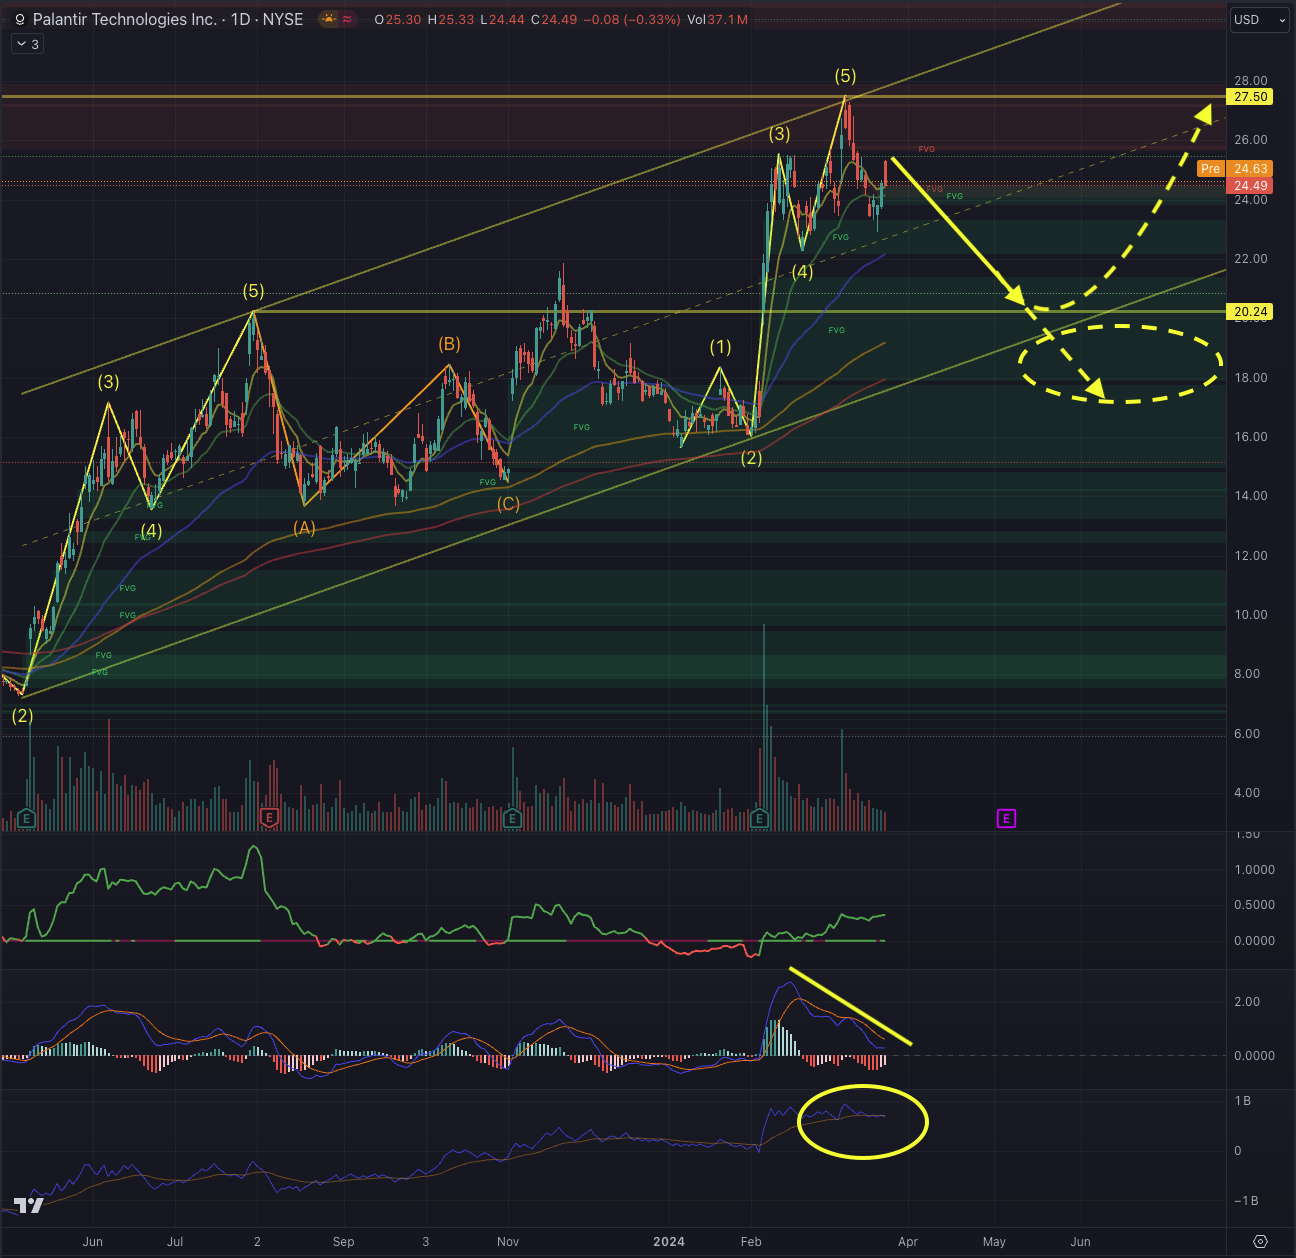Click the open value O25.30

click(398, 20)
